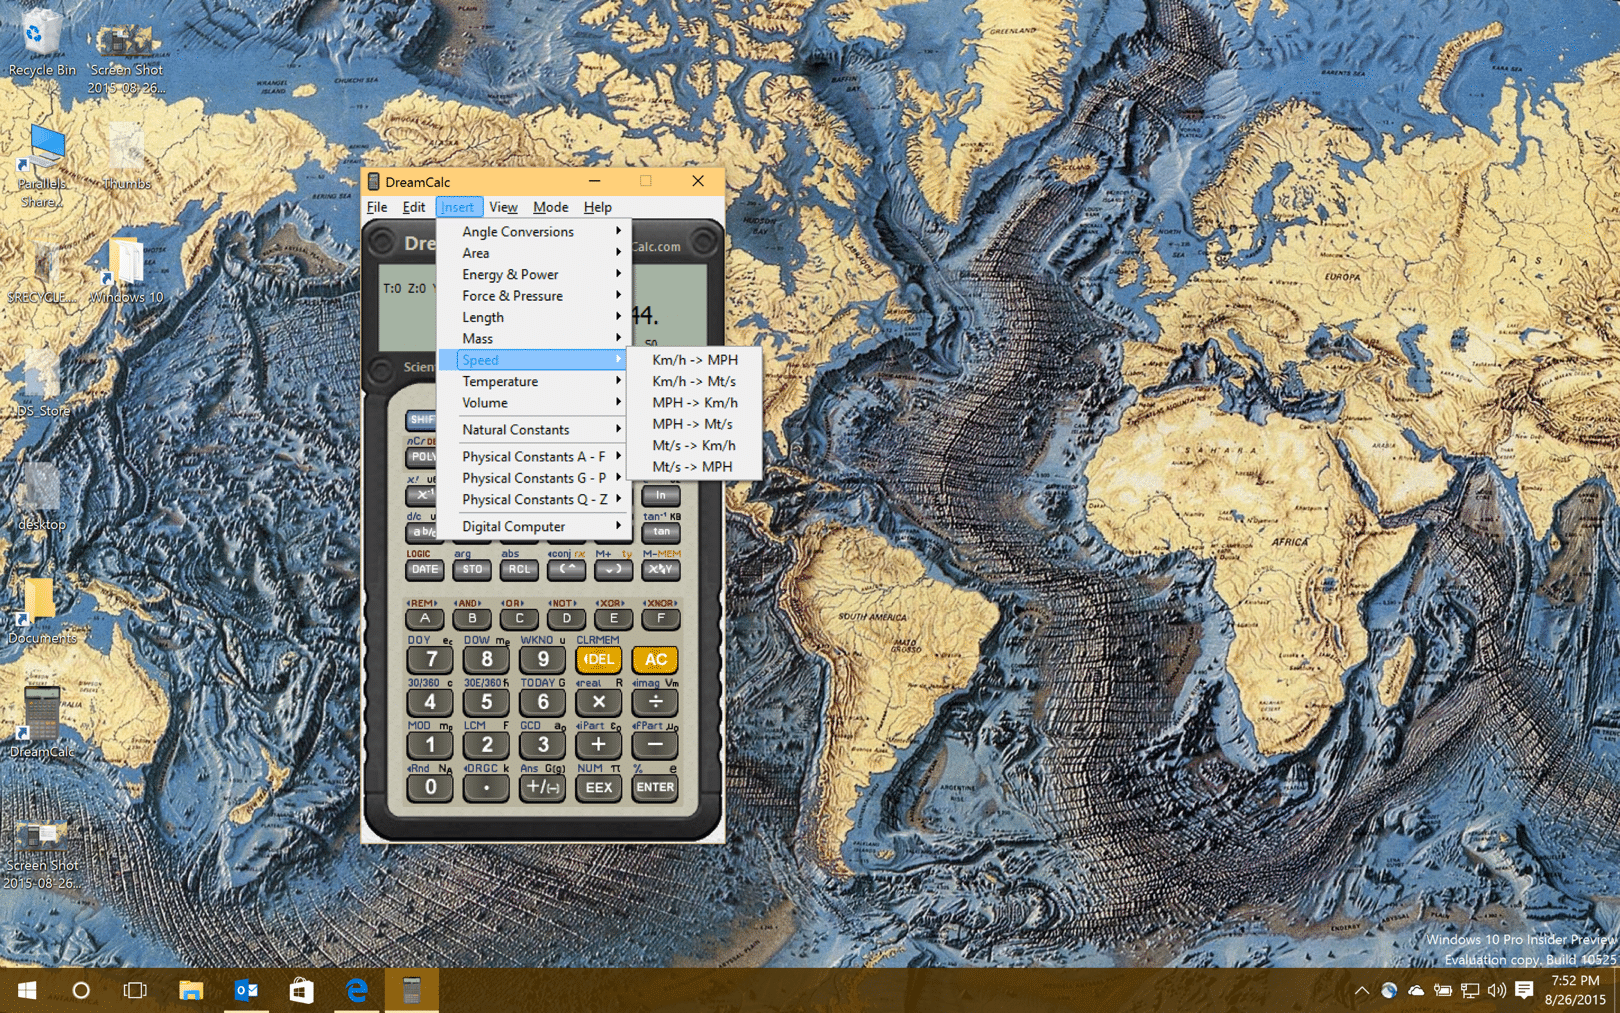Open File Explorer from taskbar
Image resolution: width=1620 pixels, height=1013 pixels.
[x=191, y=990]
